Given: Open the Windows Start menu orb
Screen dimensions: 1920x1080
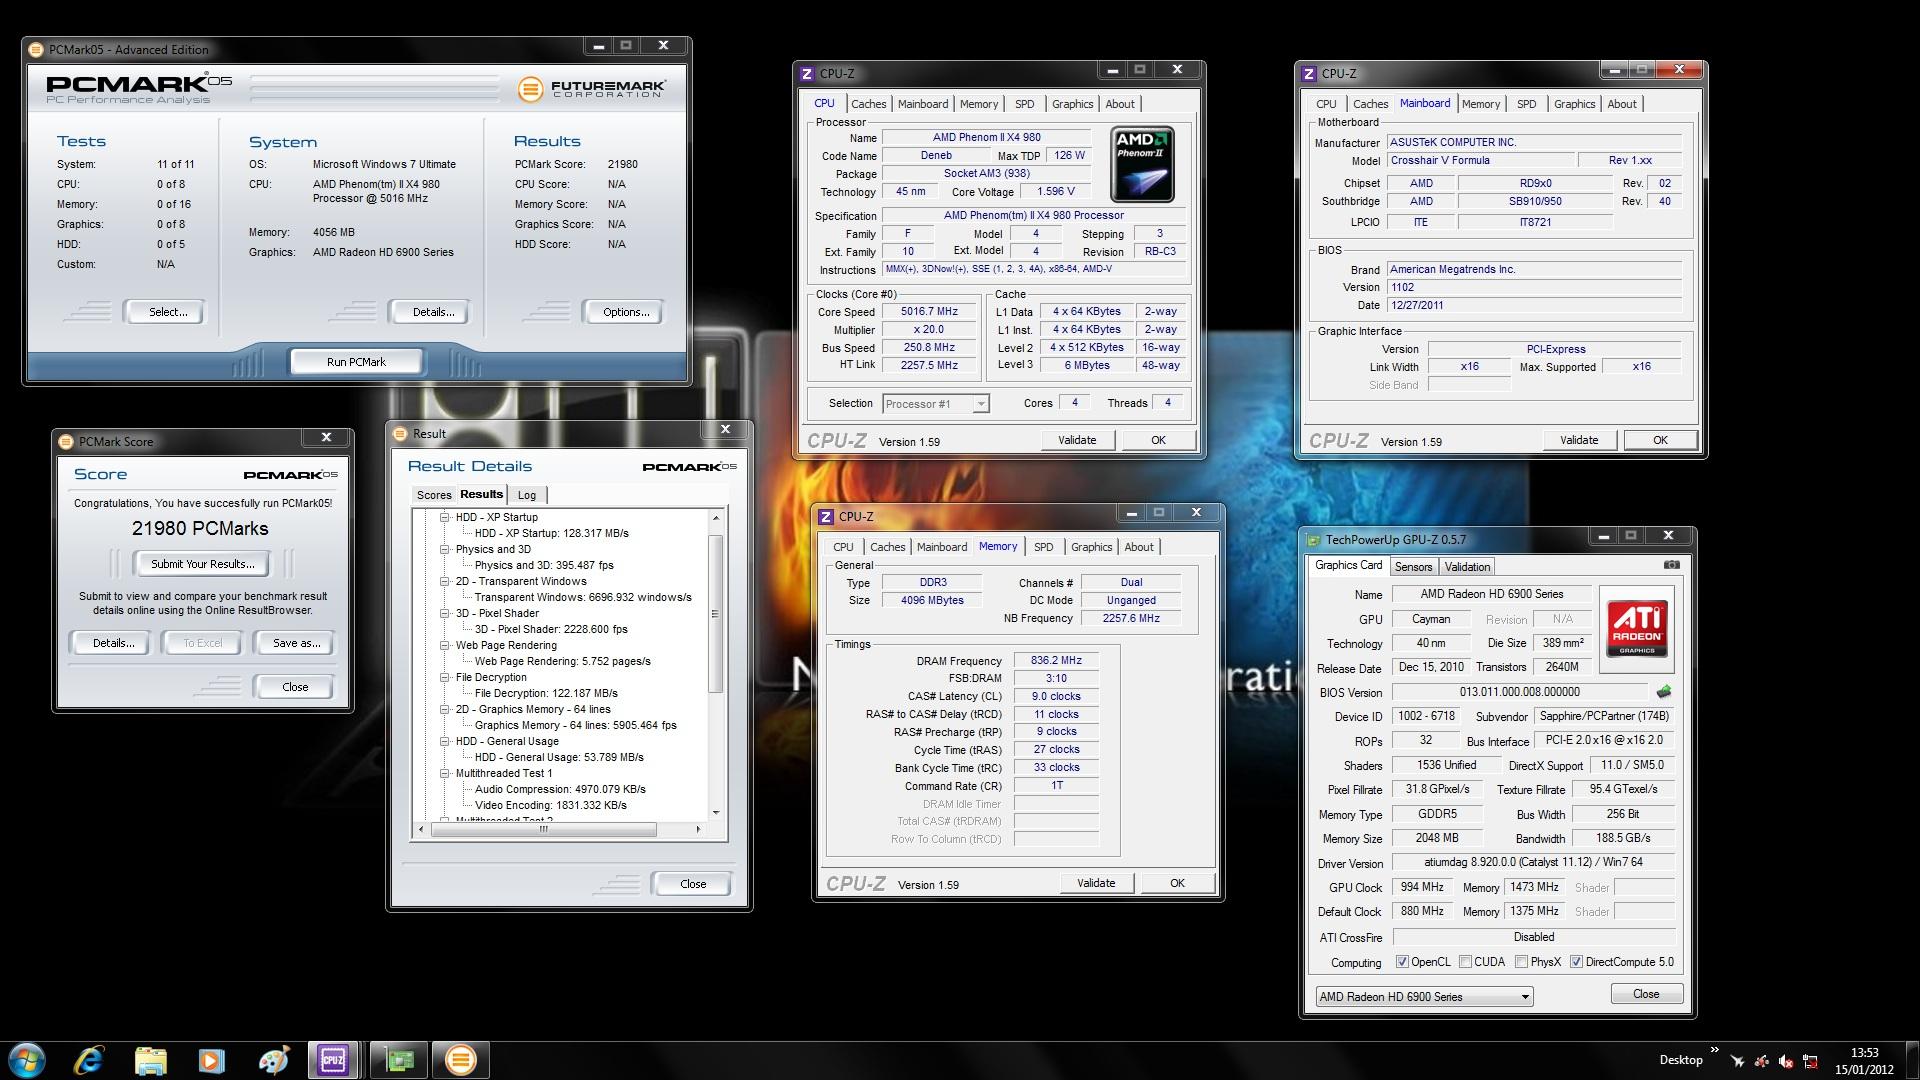Looking at the screenshot, I should coord(27,1060).
